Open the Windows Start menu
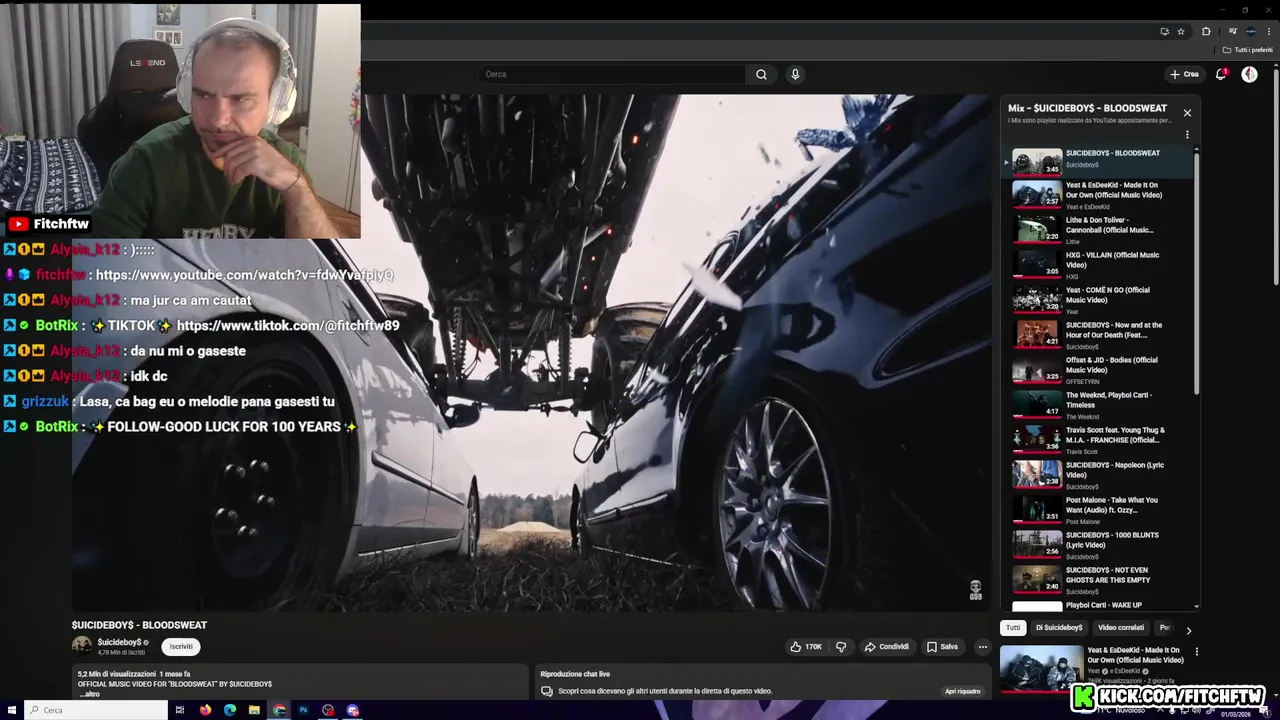Screen dimensions: 1280x720 11,710
